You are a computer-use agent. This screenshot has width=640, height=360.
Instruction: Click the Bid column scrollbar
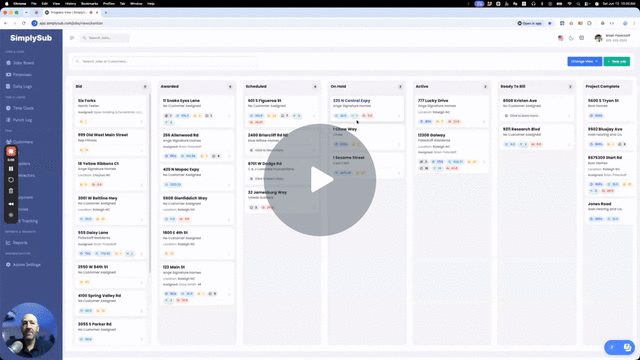[x=150, y=182]
